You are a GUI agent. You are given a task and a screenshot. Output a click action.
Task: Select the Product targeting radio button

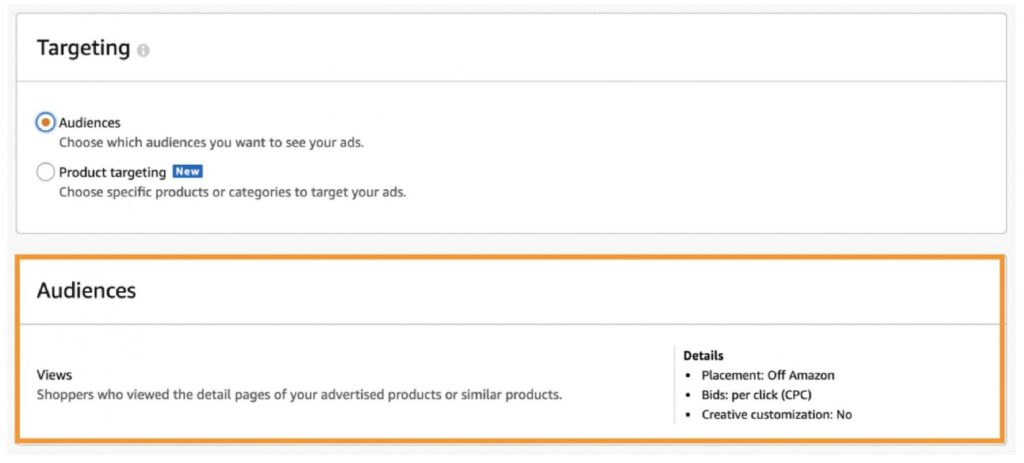(45, 172)
